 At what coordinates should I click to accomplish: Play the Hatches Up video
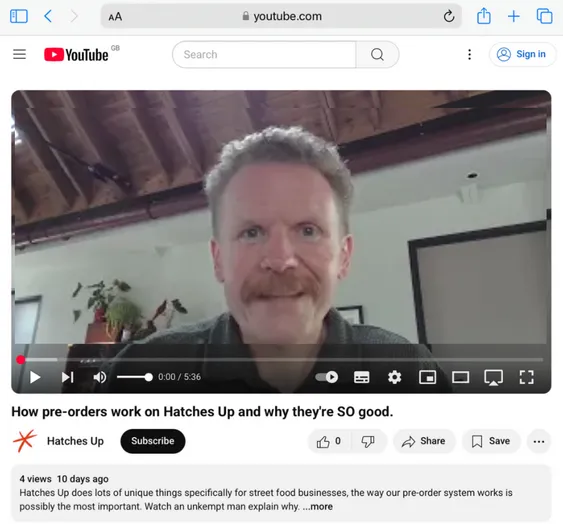point(35,377)
